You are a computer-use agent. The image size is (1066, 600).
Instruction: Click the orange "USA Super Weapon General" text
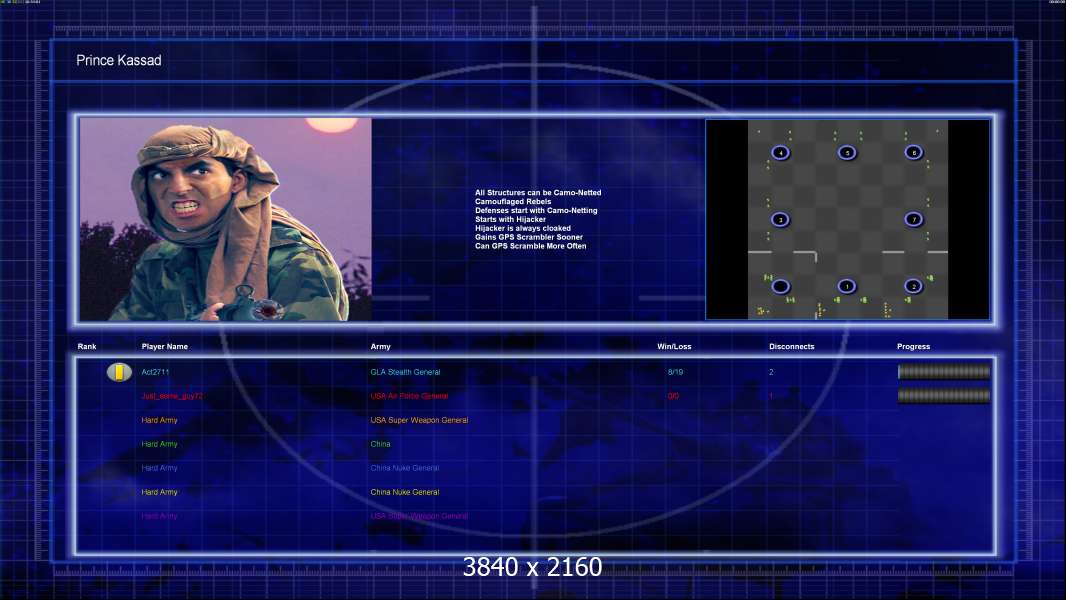point(419,421)
